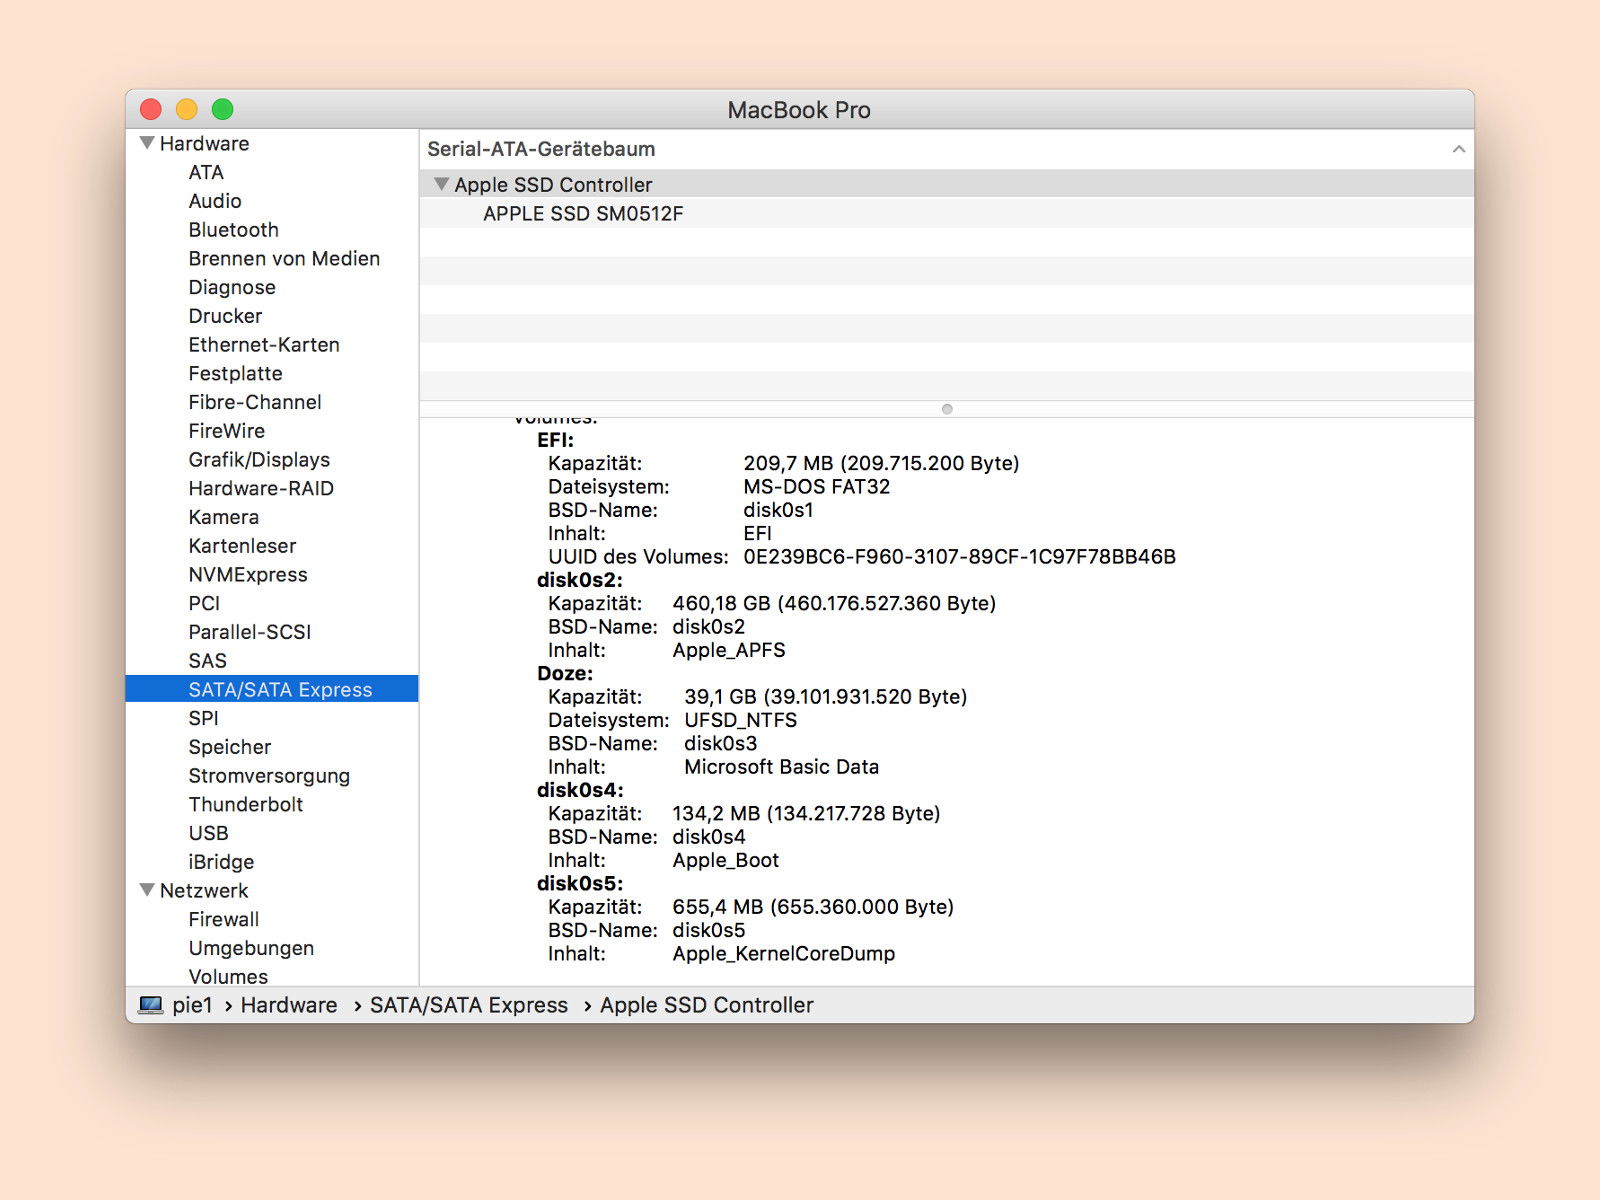1600x1200 pixels.
Task: Click the pane divider handle dot
Action: coord(947,409)
